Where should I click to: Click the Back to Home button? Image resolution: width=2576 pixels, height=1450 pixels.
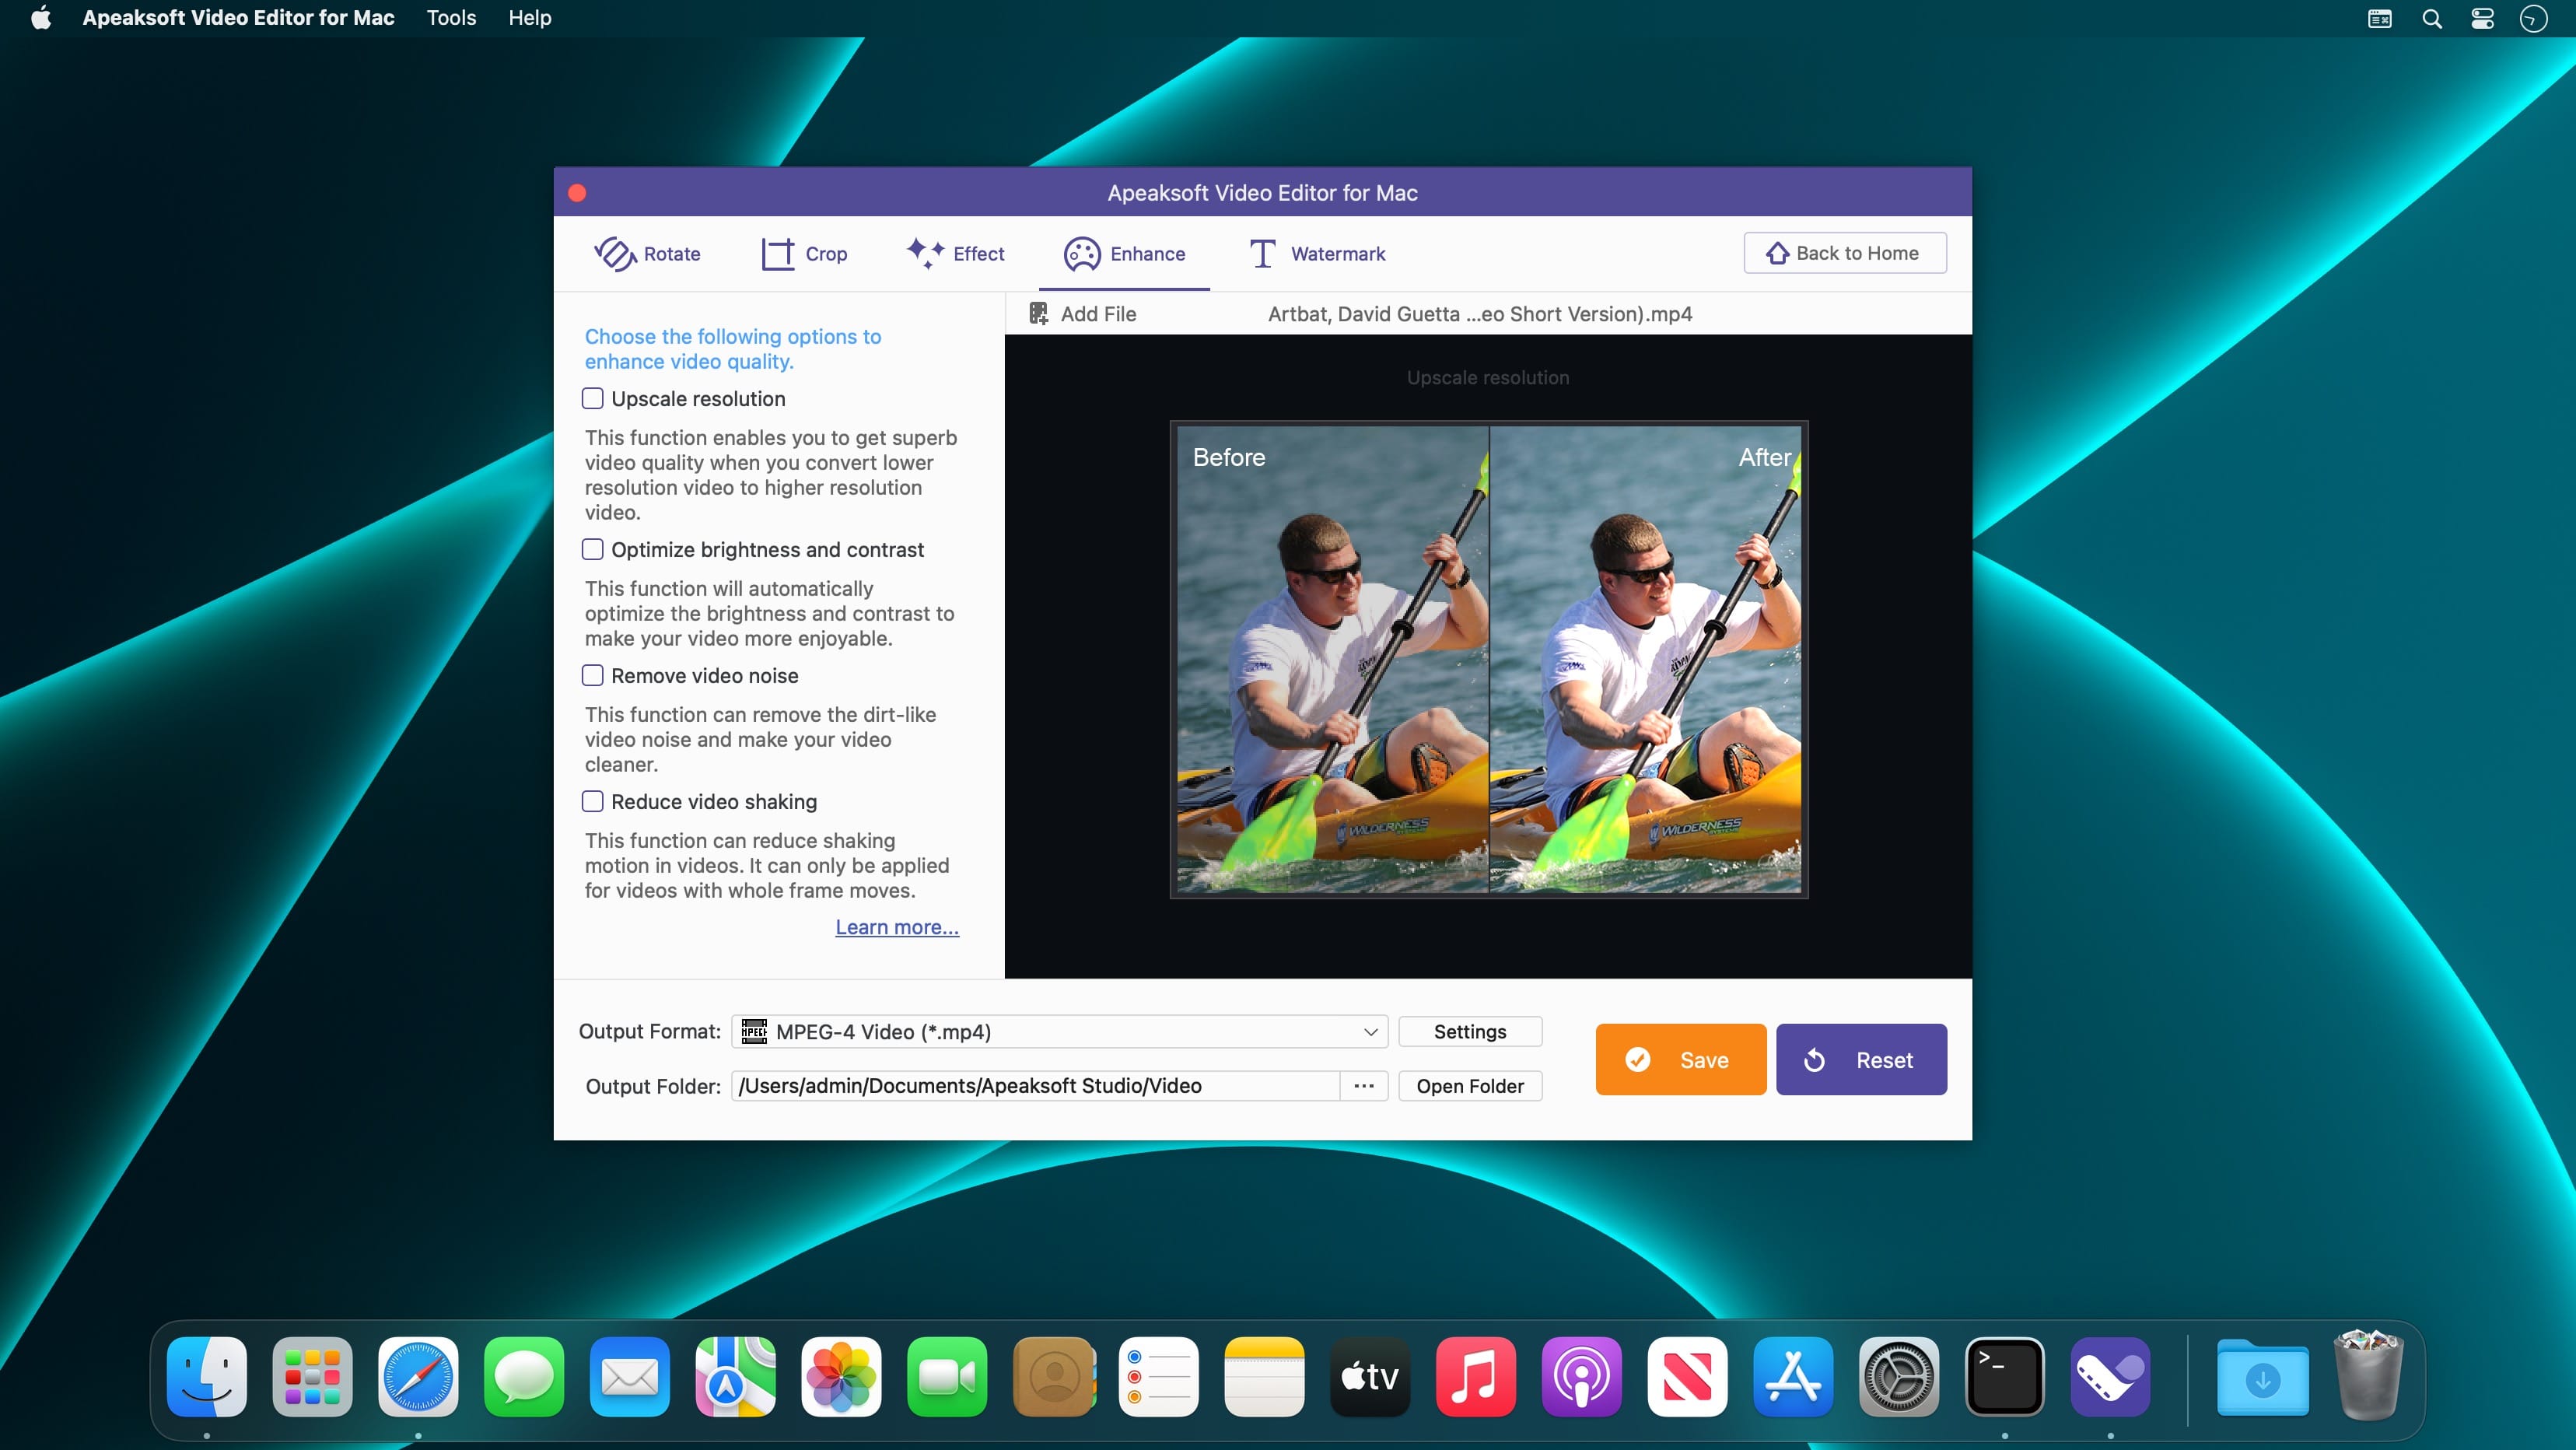tap(1845, 253)
